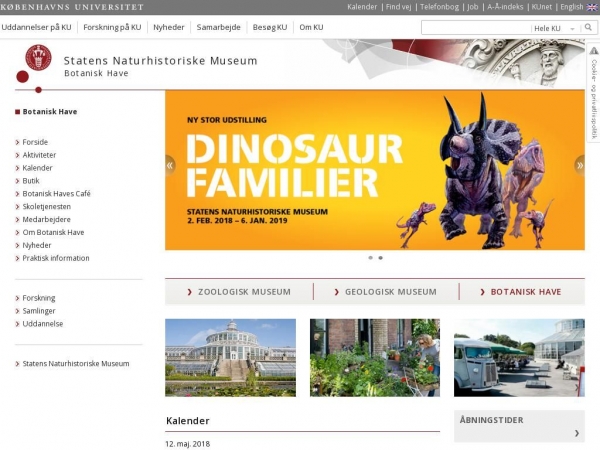Screen dimensions: 600x450
Task: Open the garden shop plants photo
Action: click(x=375, y=358)
